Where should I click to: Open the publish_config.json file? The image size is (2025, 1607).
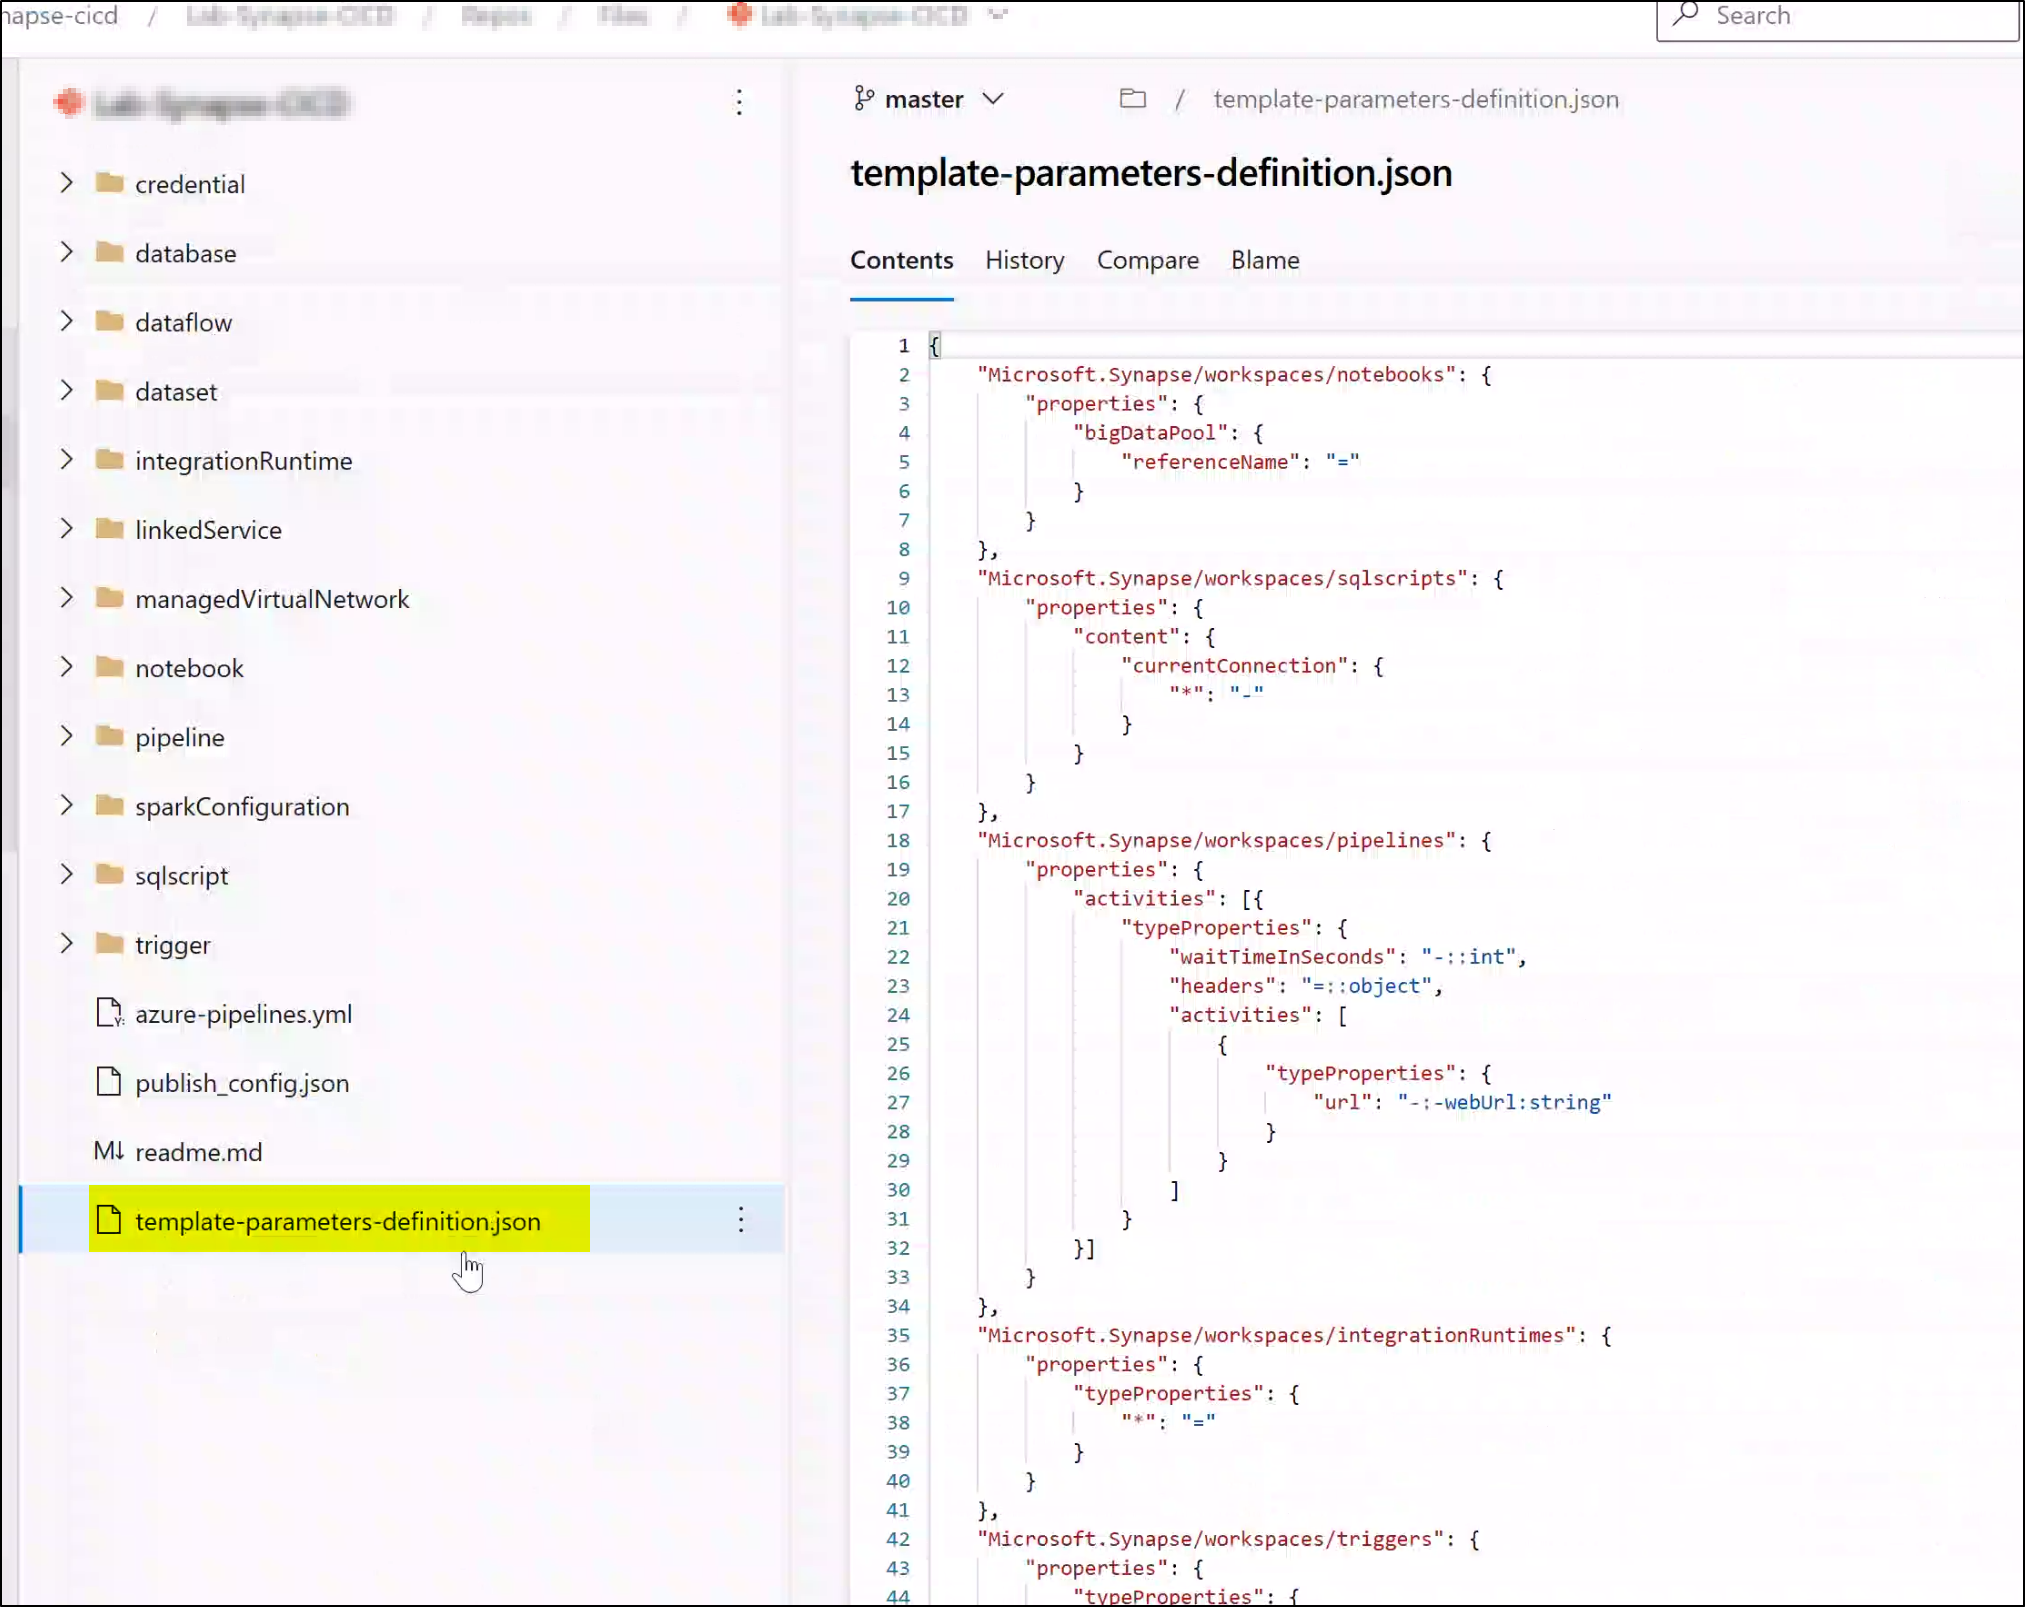(242, 1081)
